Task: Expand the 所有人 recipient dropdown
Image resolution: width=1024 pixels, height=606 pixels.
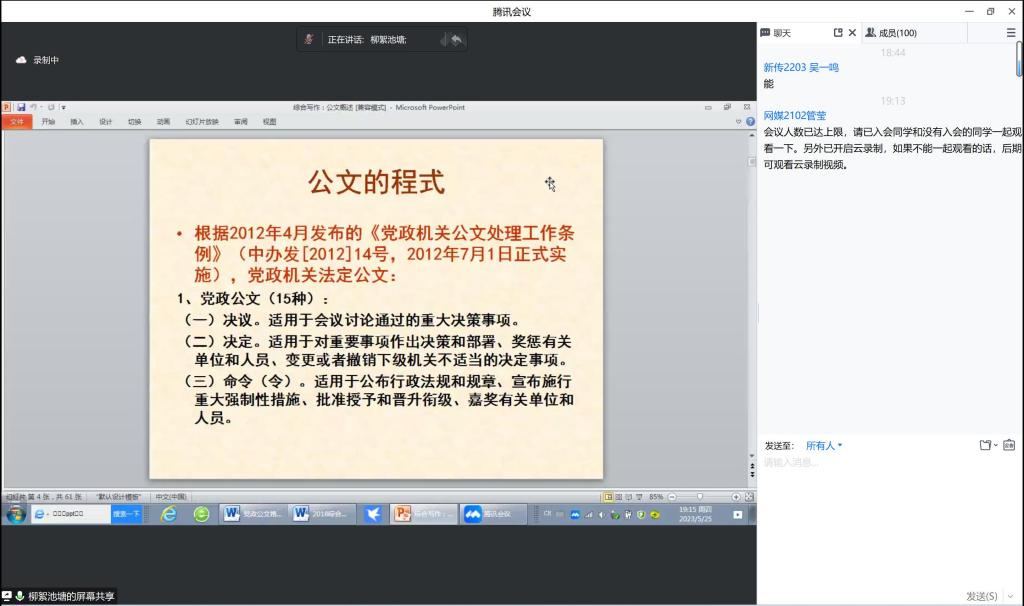Action: pos(825,446)
